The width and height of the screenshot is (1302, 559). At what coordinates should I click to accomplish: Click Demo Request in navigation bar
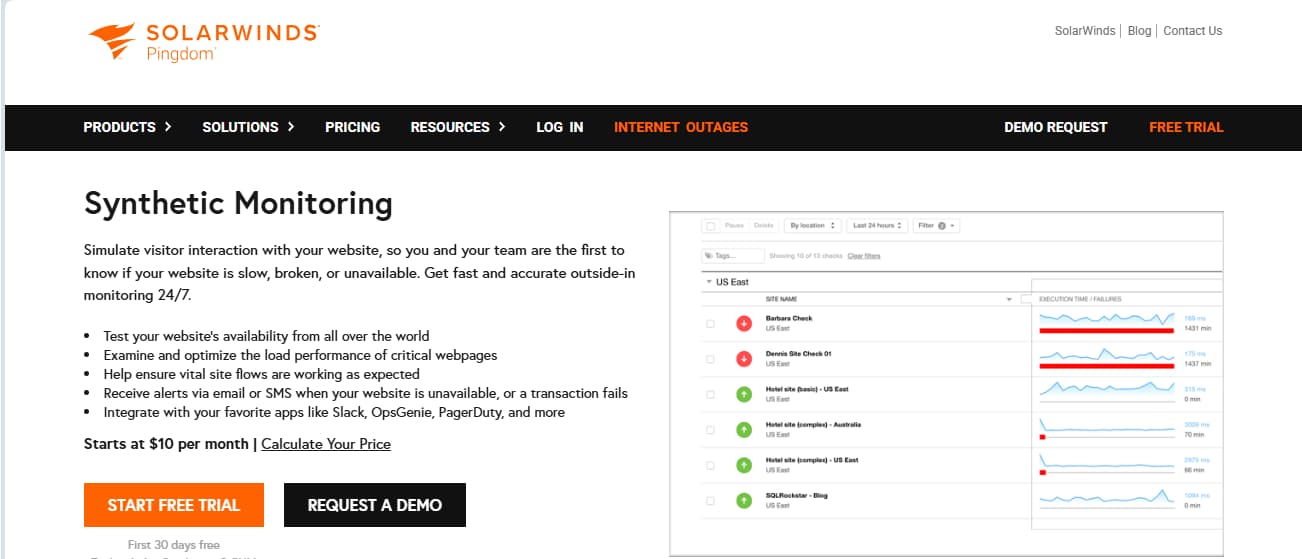(x=1056, y=127)
